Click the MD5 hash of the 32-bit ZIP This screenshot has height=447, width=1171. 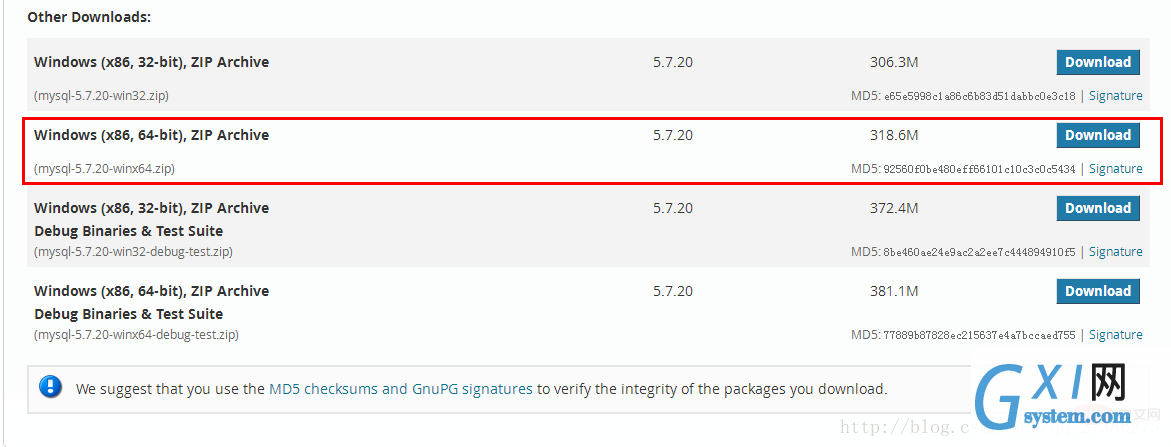(x=979, y=96)
